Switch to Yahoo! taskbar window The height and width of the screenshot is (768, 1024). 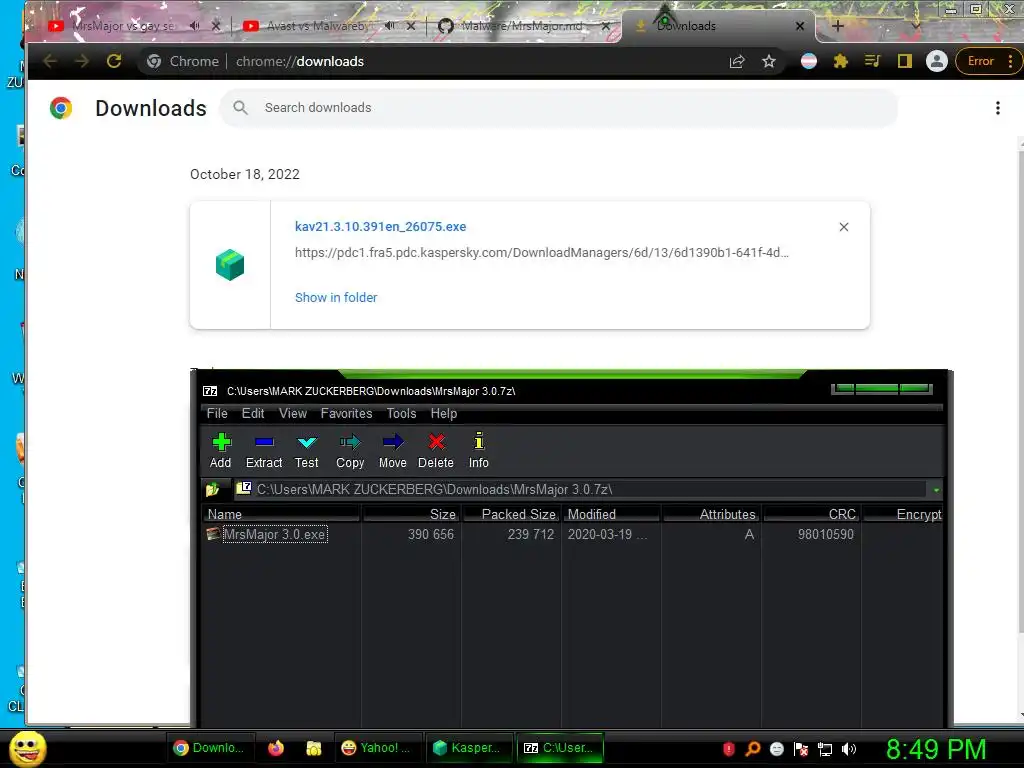pyautogui.click(x=377, y=748)
